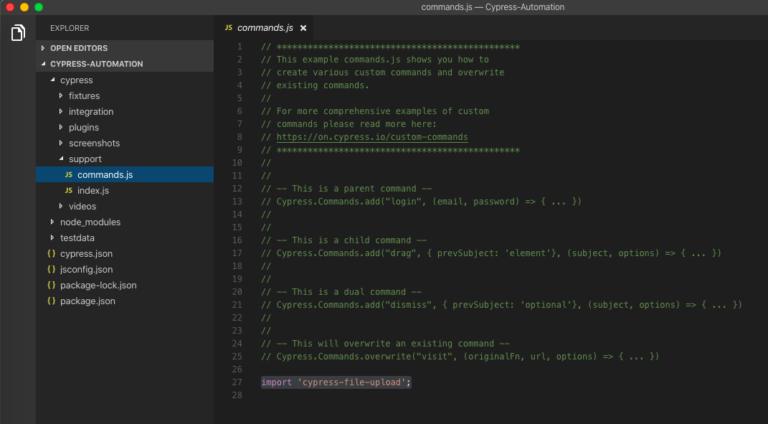768x424 pixels.
Task: Open the on.cypress.io custom-commands link
Action: click(372, 137)
